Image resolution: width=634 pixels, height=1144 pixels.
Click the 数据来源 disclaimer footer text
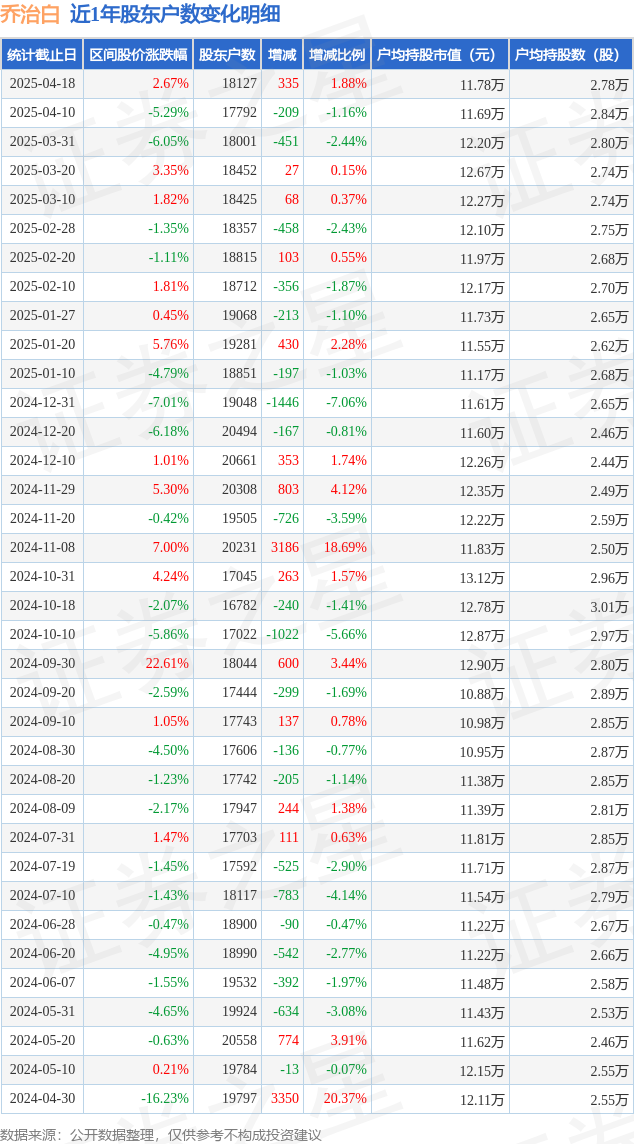click(x=161, y=1135)
